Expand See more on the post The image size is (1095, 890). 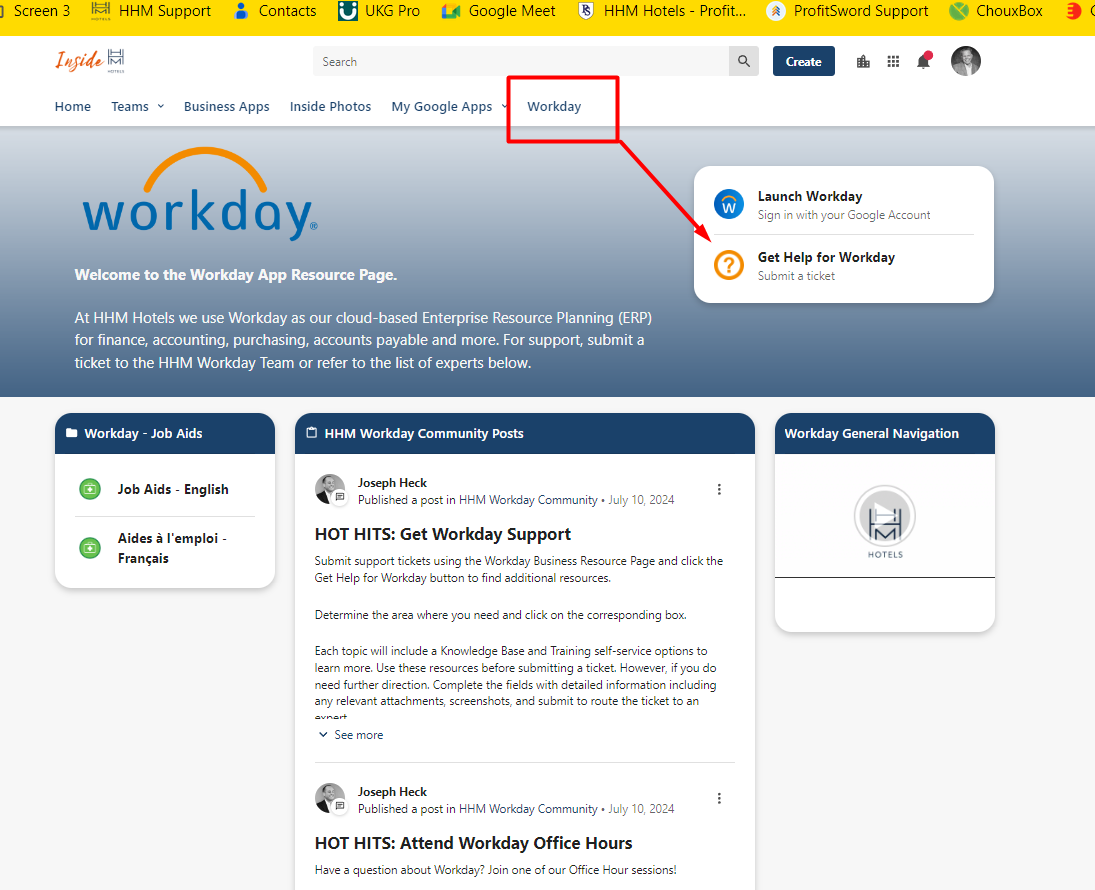(351, 735)
